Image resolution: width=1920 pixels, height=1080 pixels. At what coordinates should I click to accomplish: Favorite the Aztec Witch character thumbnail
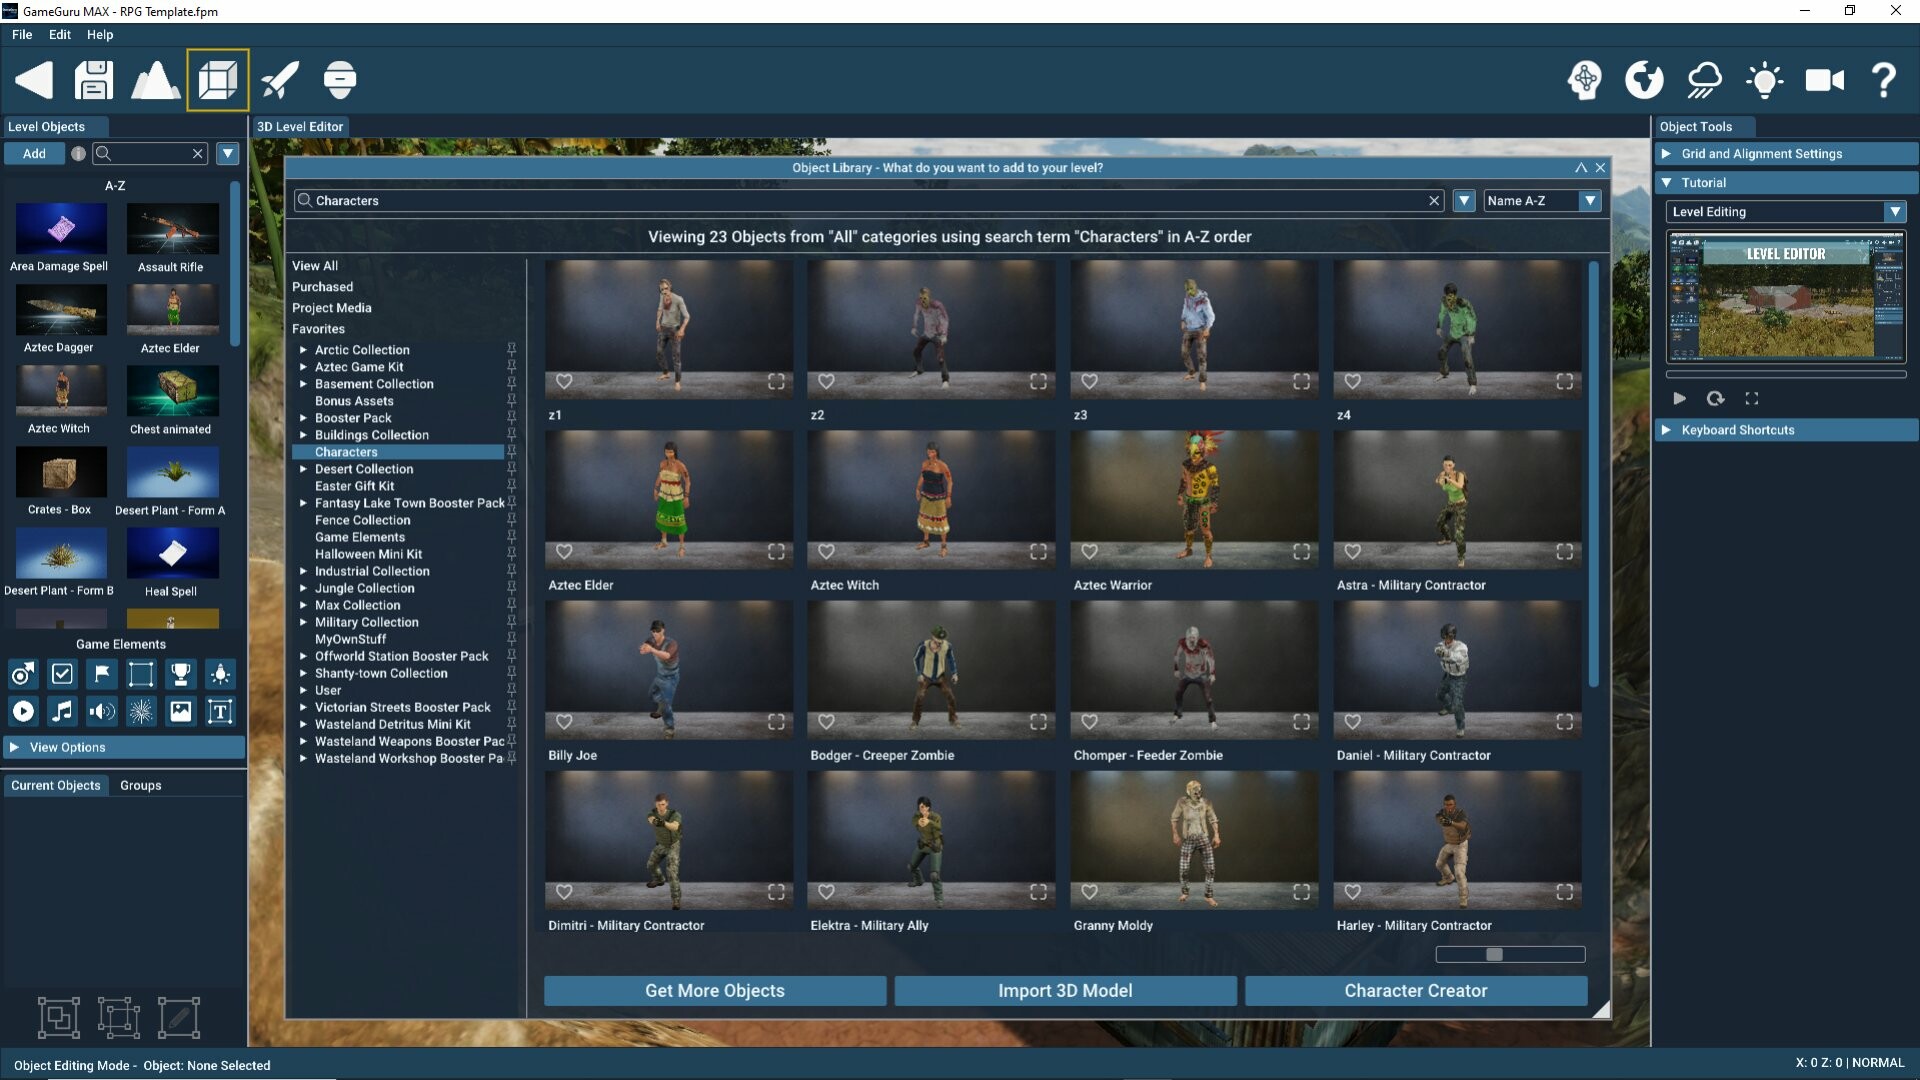(827, 551)
